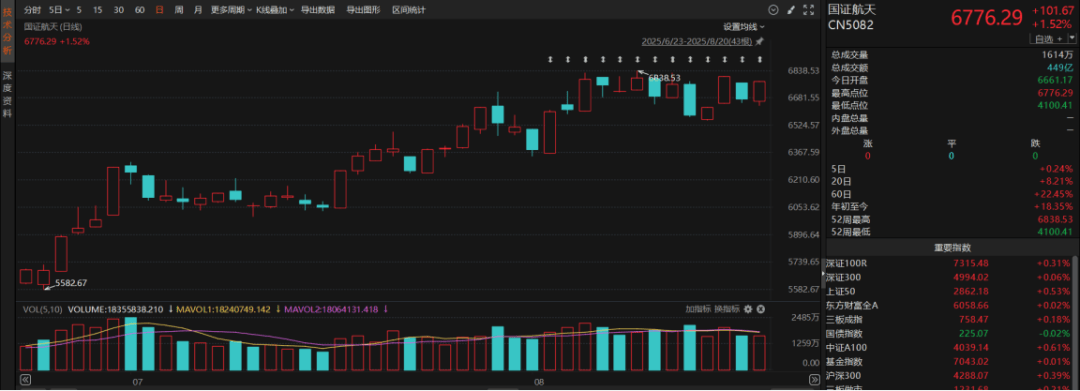Close the VOL indicator panel
Image resolution: width=1080 pixels, height=391 pixels.
[761, 310]
